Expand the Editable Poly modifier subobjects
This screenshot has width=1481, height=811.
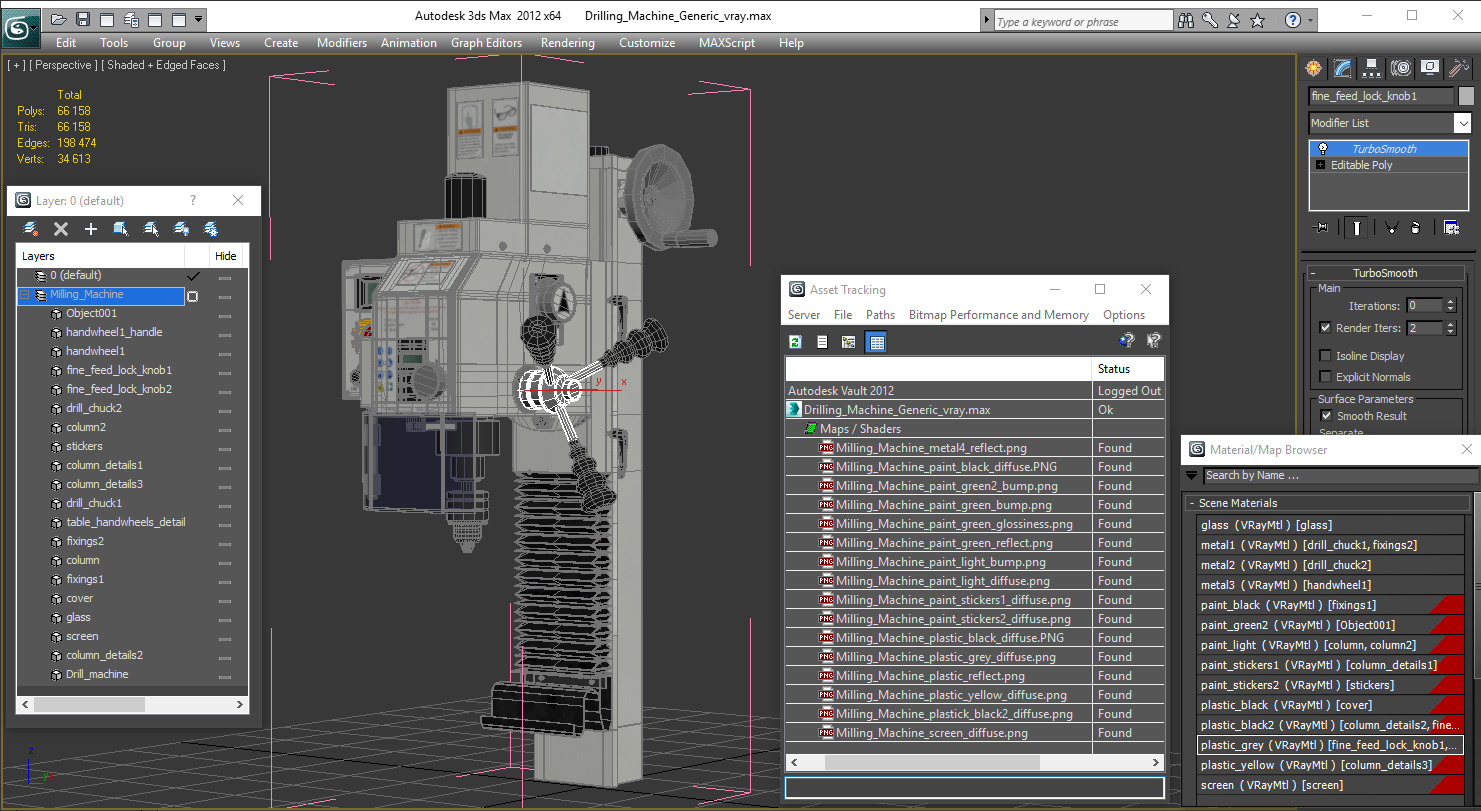1320,165
